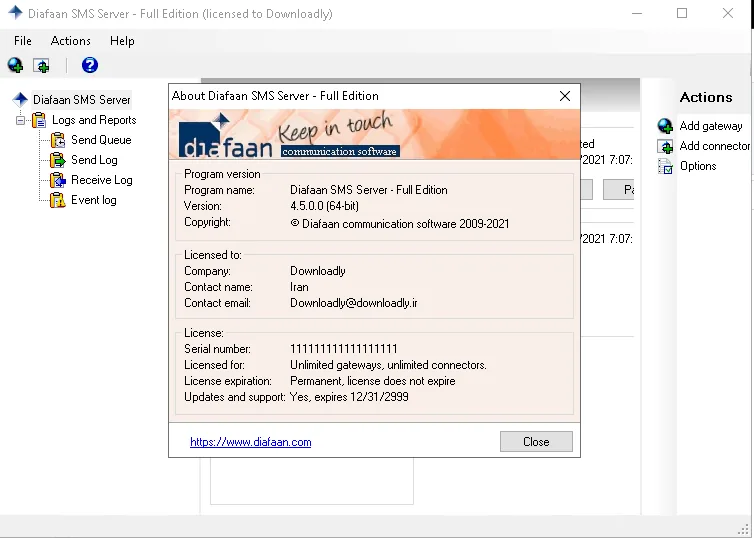Open the File menu
Screen dimensions: 754x538
23,41
